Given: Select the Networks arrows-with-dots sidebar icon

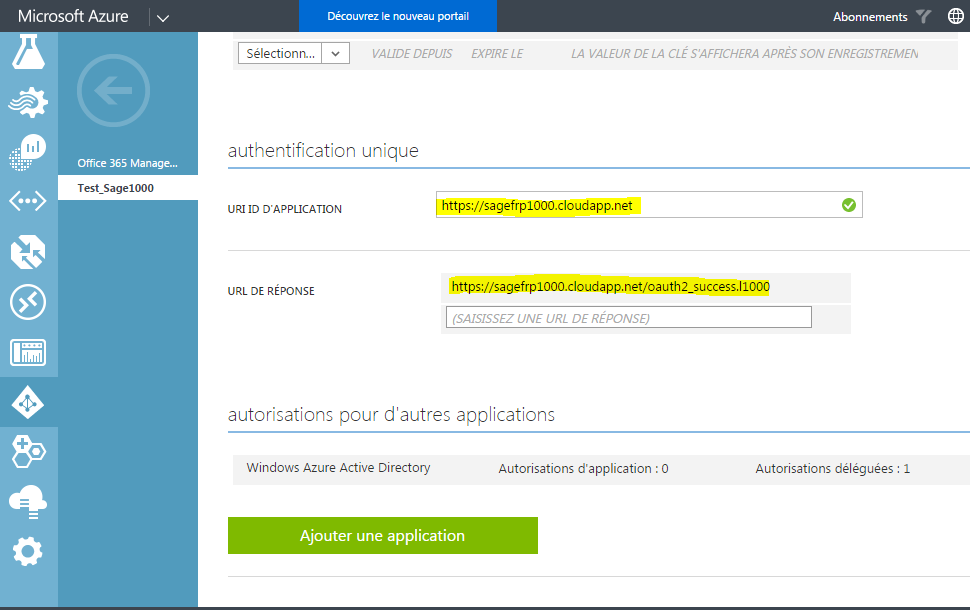Looking at the screenshot, I should click(x=28, y=201).
